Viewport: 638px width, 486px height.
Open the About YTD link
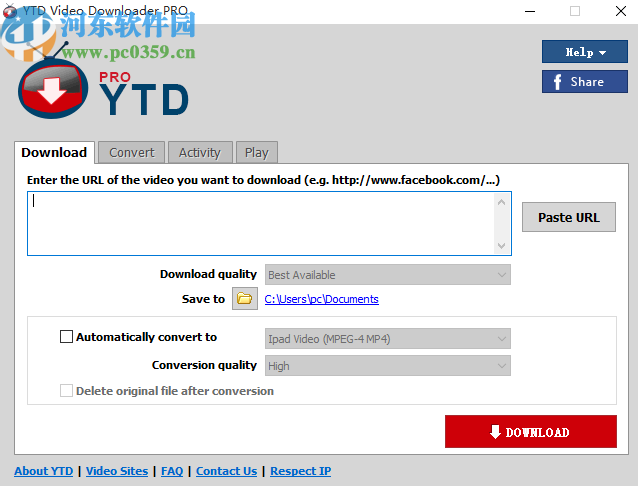coord(44,471)
